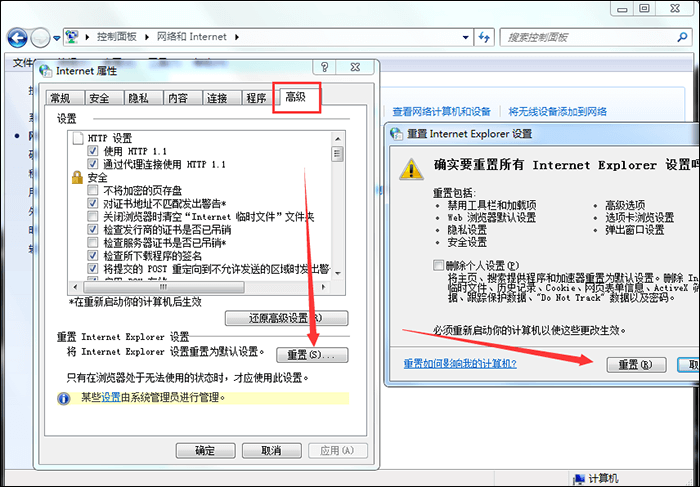Click the Forward navigation arrow
Screen dimensions: 700x487
pyautogui.click(x=41, y=37)
